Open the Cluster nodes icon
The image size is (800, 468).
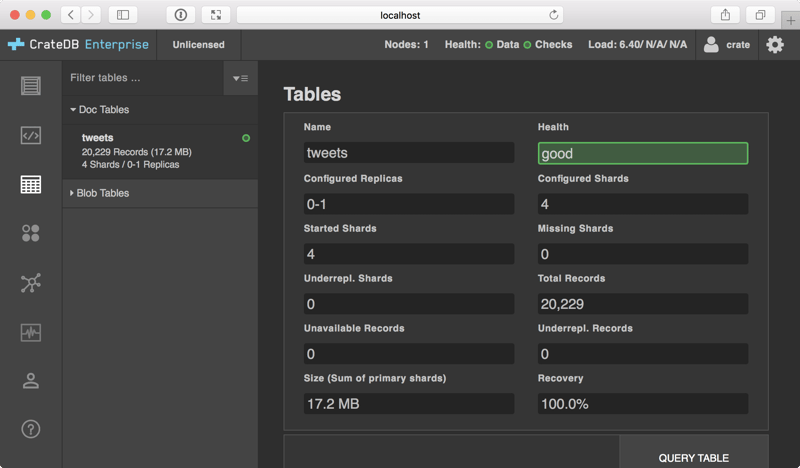coord(31,283)
